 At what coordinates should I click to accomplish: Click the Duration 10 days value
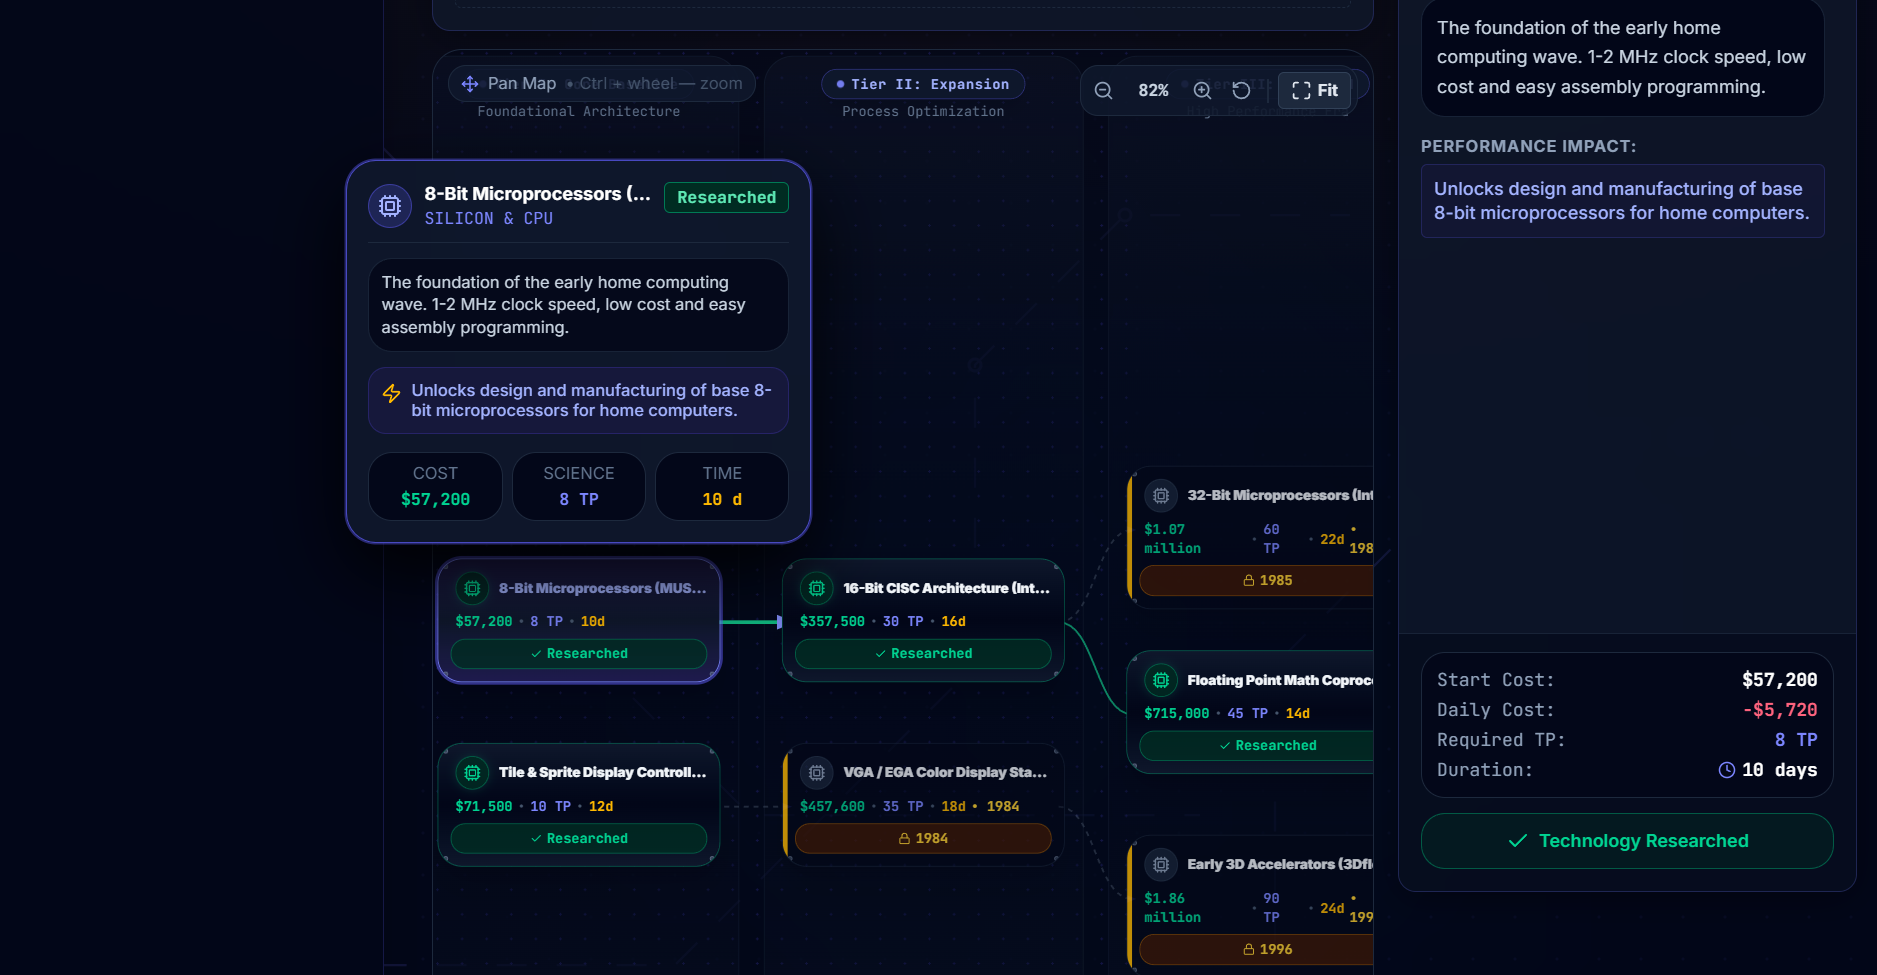(1780, 770)
